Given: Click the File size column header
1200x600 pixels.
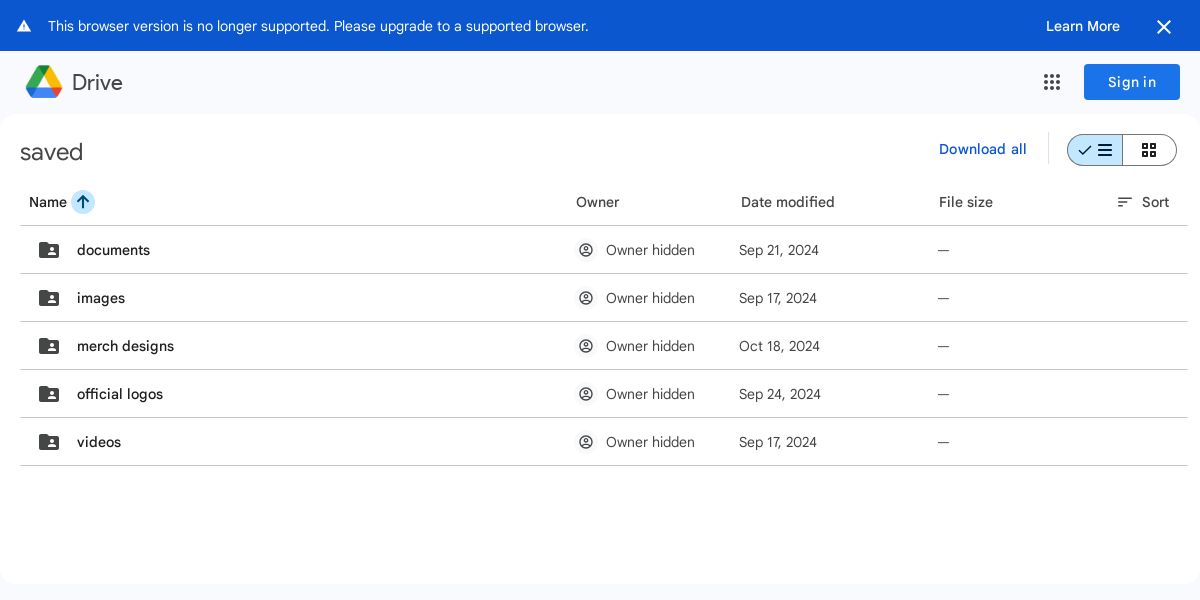Looking at the screenshot, I should point(965,202).
